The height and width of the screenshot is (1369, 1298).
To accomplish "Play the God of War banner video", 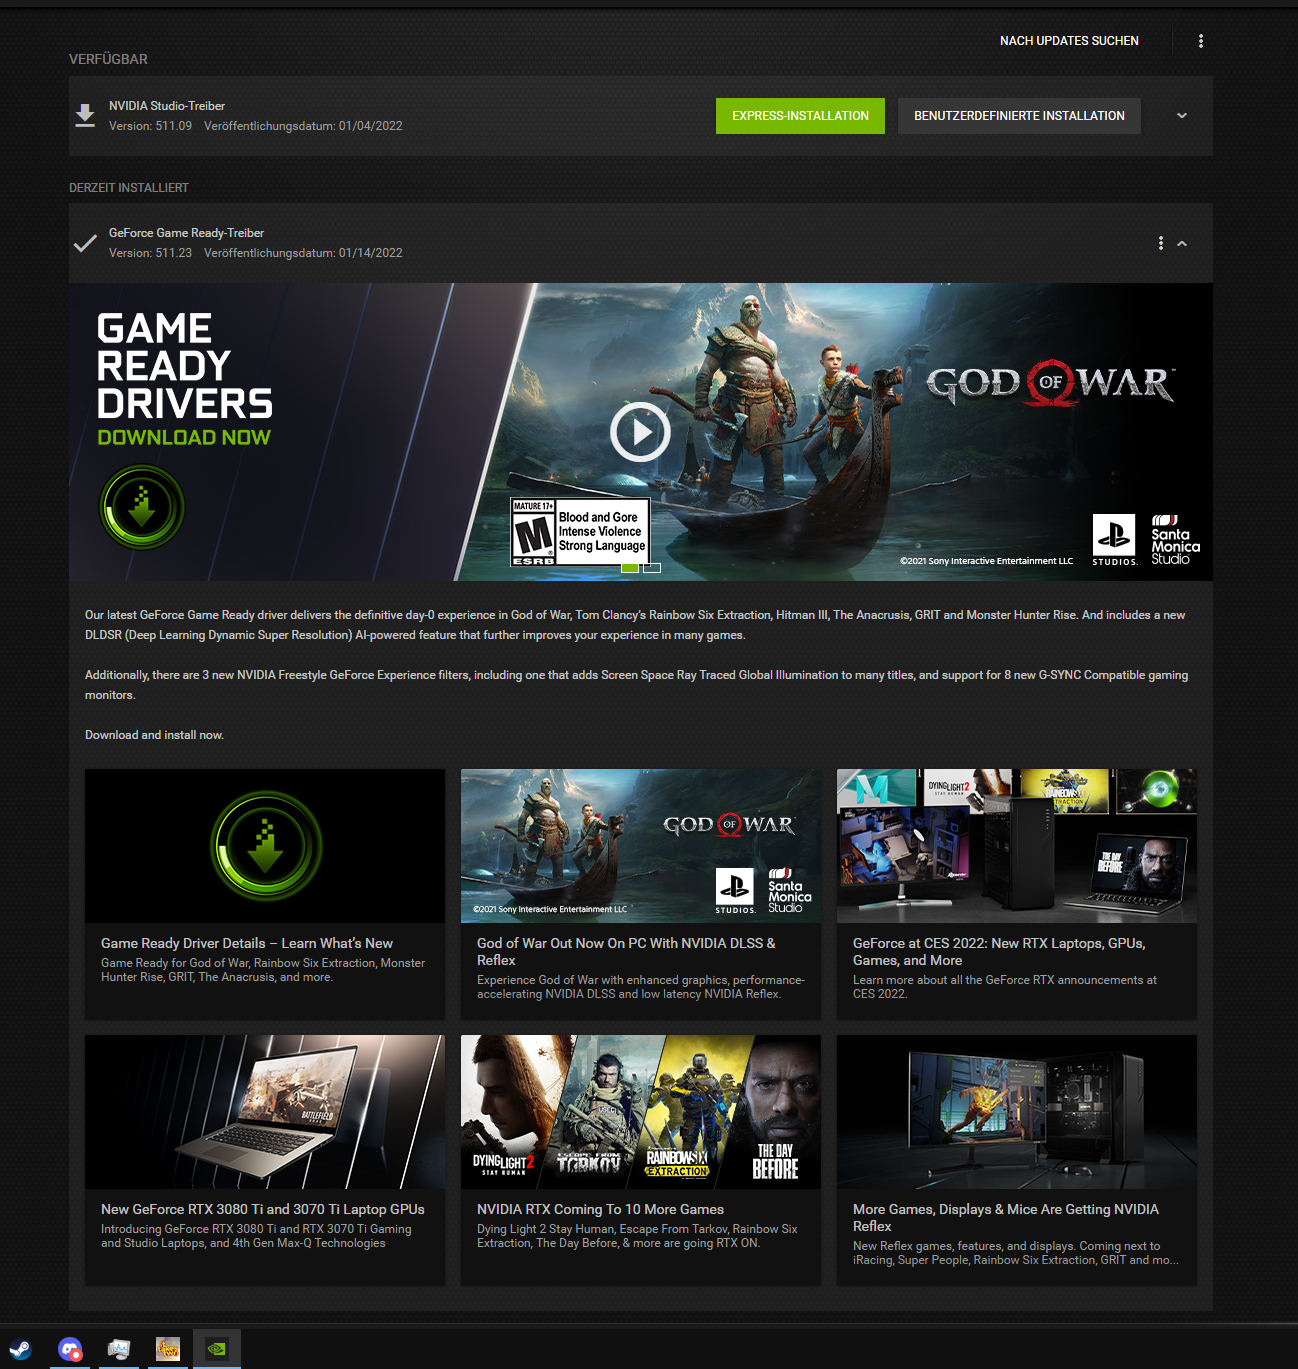I will [640, 432].
